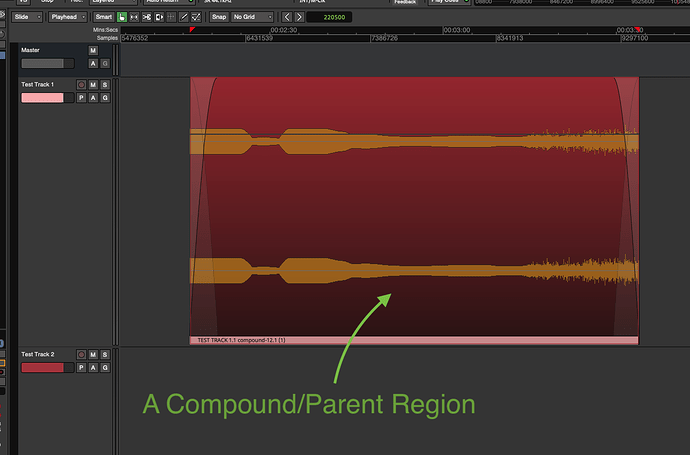
Task: Mute the Master track
Action: pos(93,50)
